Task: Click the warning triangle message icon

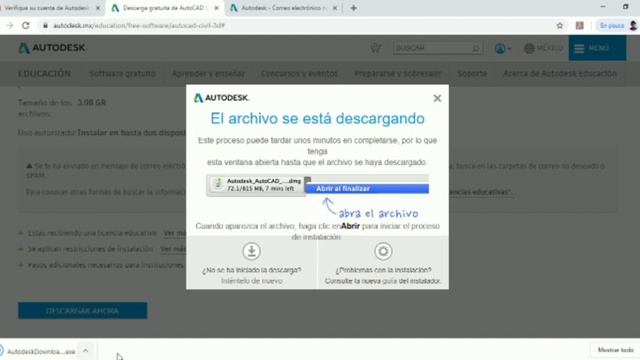Action: tap(29, 166)
